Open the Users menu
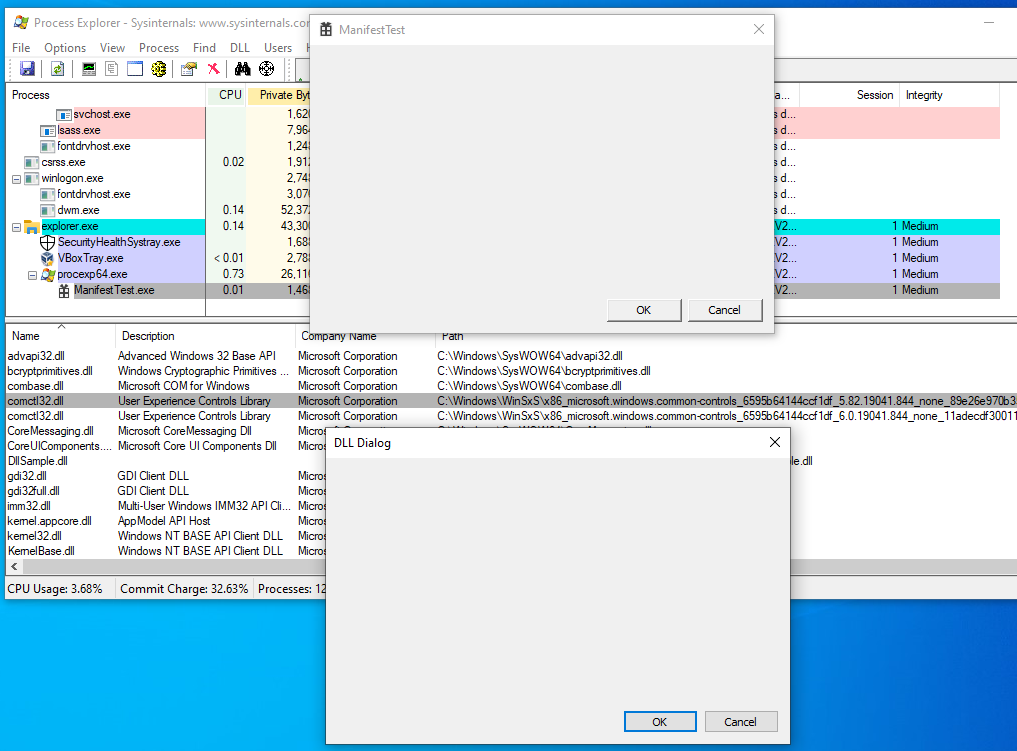The width and height of the screenshot is (1017, 751). 278,48
